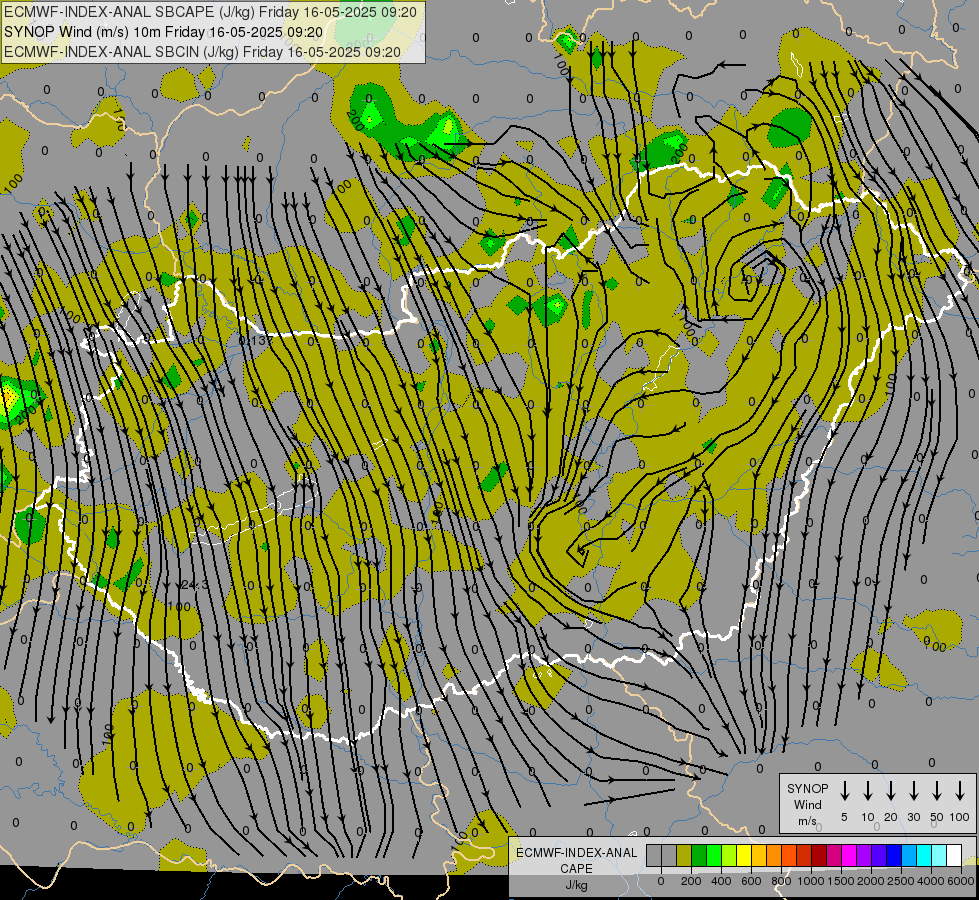
Task: Select the bright green CAPE legend swatch
Action: click(714, 855)
